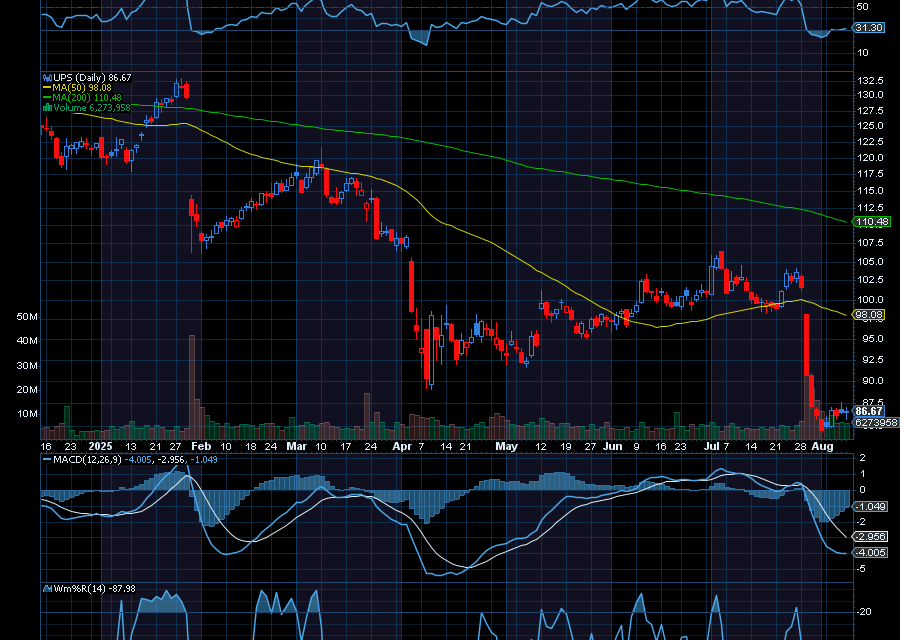Image resolution: width=900 pixels, height=640 pixels.
Task: Click the 6273958 volume tag
Action: 876,422
